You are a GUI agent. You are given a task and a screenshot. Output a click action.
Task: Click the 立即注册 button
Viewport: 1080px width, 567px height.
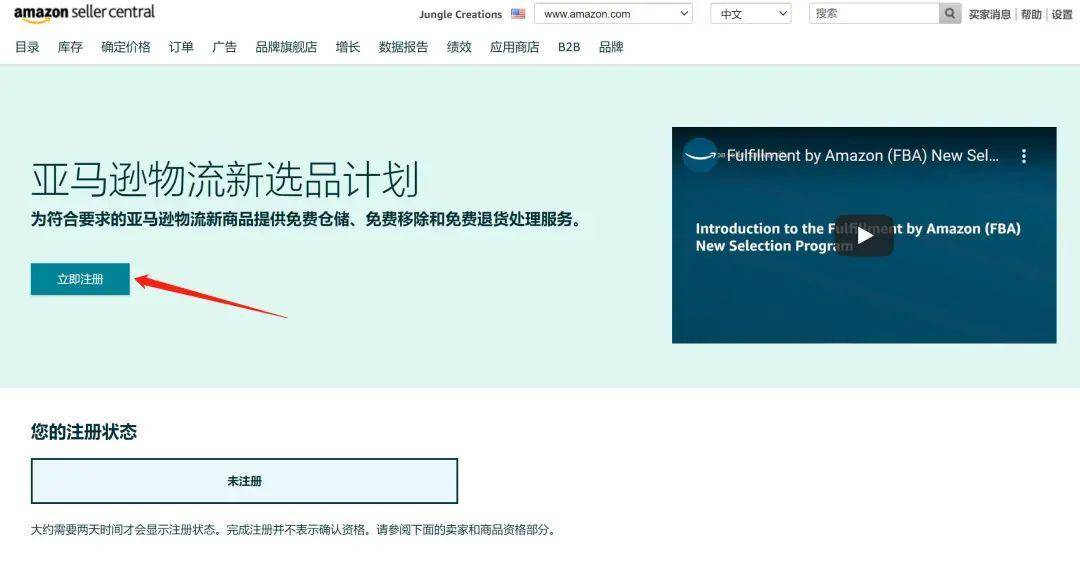[80, 279]
